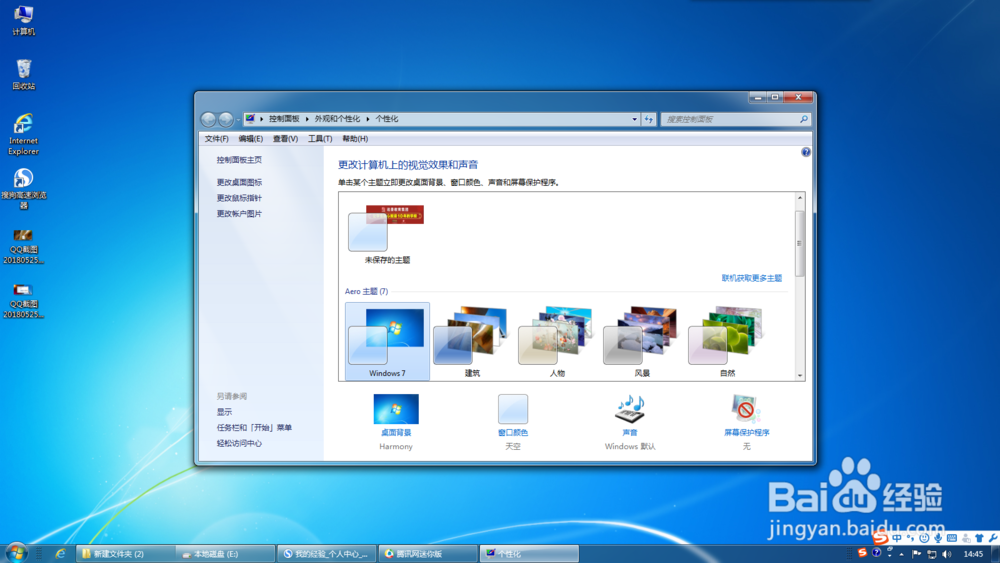This screenshot has height=563, width=1000.
Task: Click 联机获取更多主题 link
Action: pyautogui.click(x=751, y=278)
